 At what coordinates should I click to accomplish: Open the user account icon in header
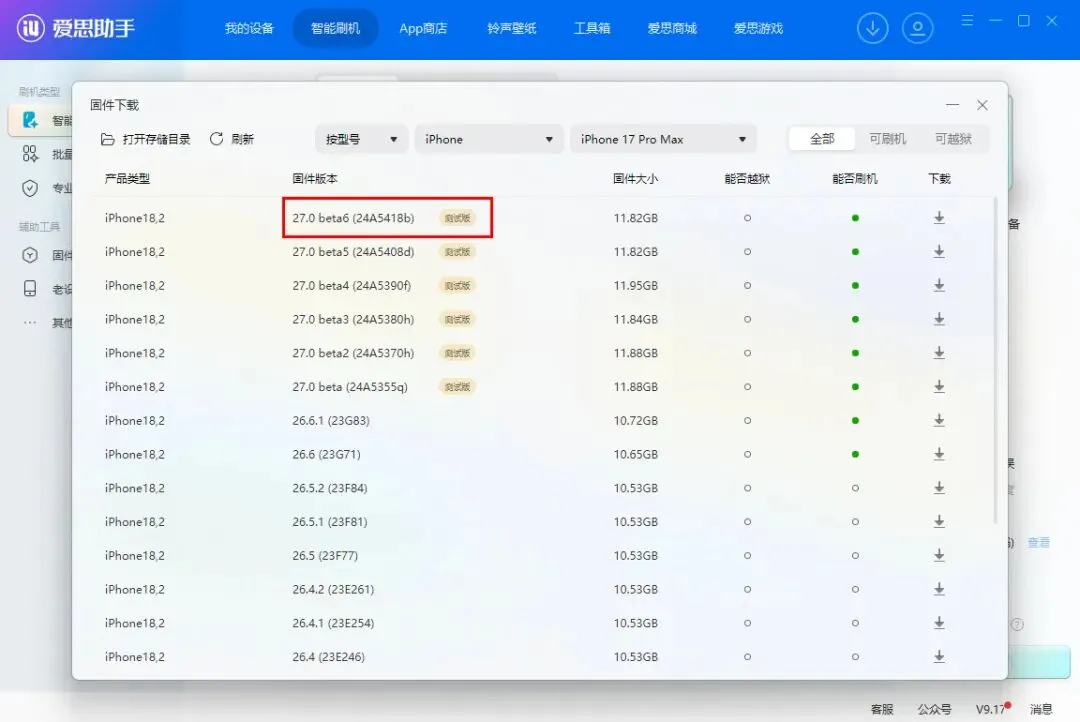pos(917,28)
